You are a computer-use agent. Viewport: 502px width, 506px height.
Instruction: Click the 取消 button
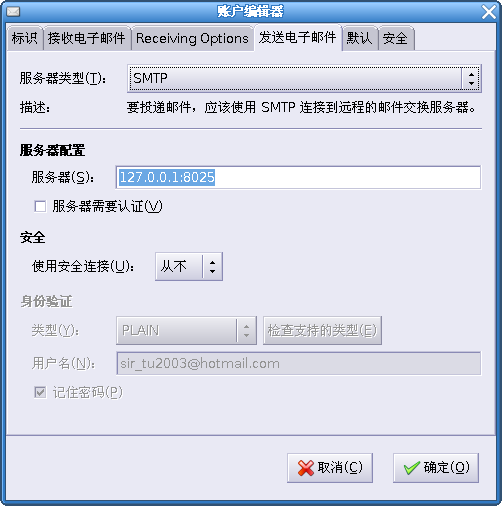(330, 468)
